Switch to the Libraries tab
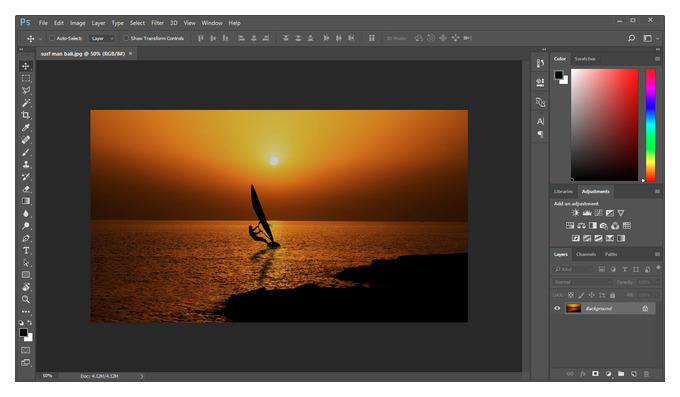Image resolution: width=680 pixels, height=397 pixels. click(563, 191)
